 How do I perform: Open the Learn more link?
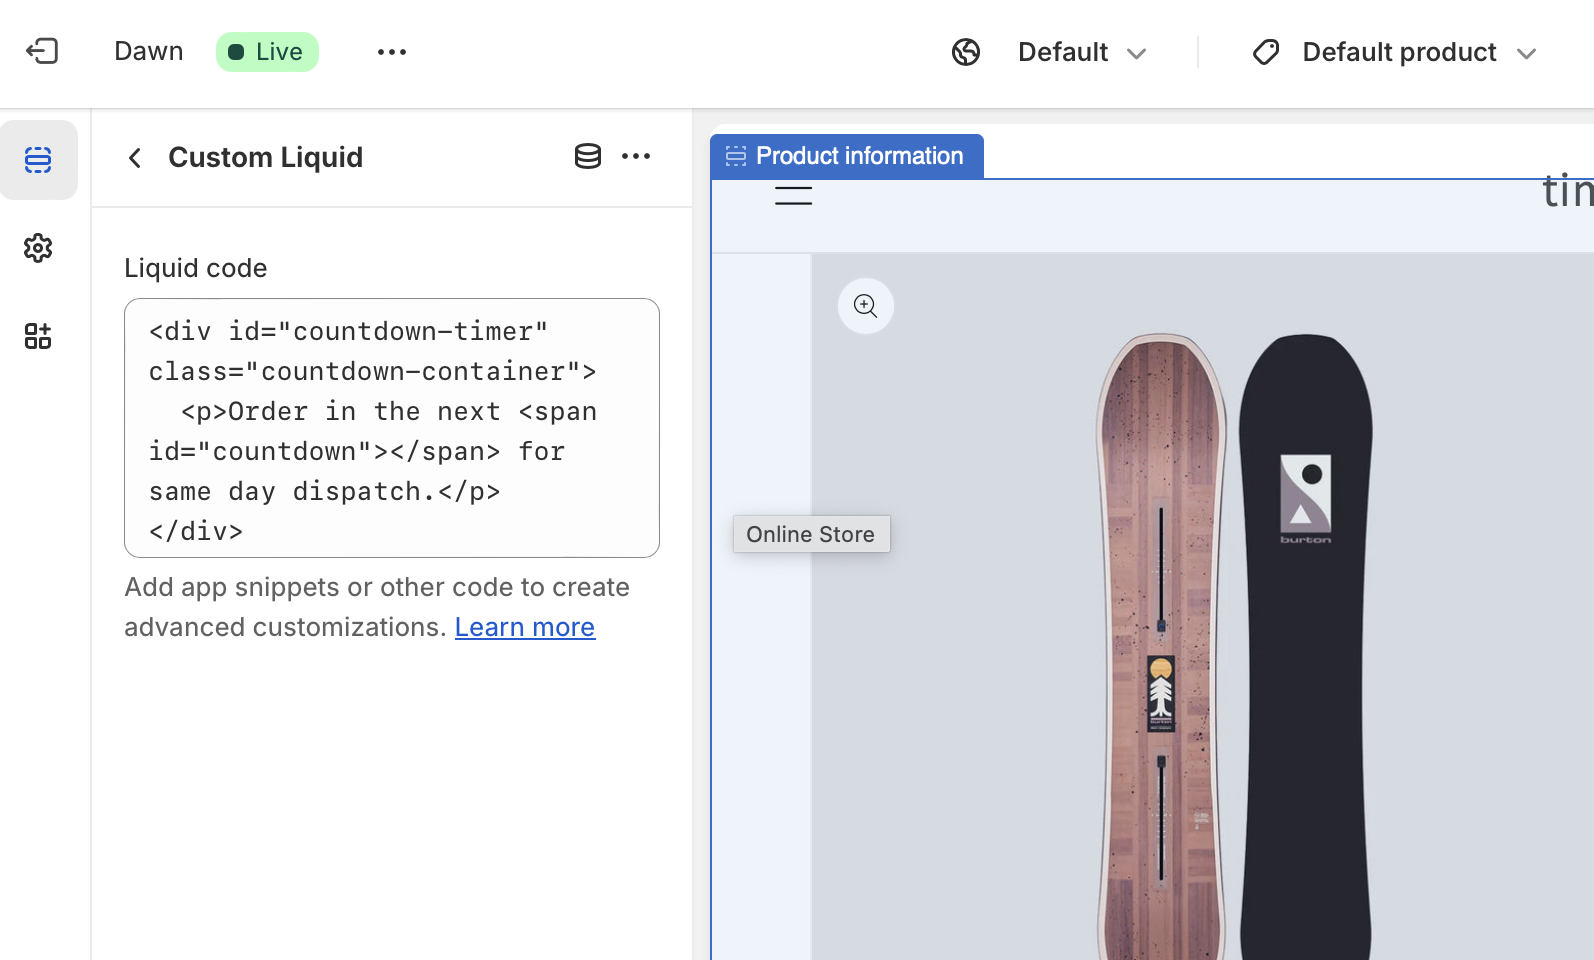coord(525,627)
